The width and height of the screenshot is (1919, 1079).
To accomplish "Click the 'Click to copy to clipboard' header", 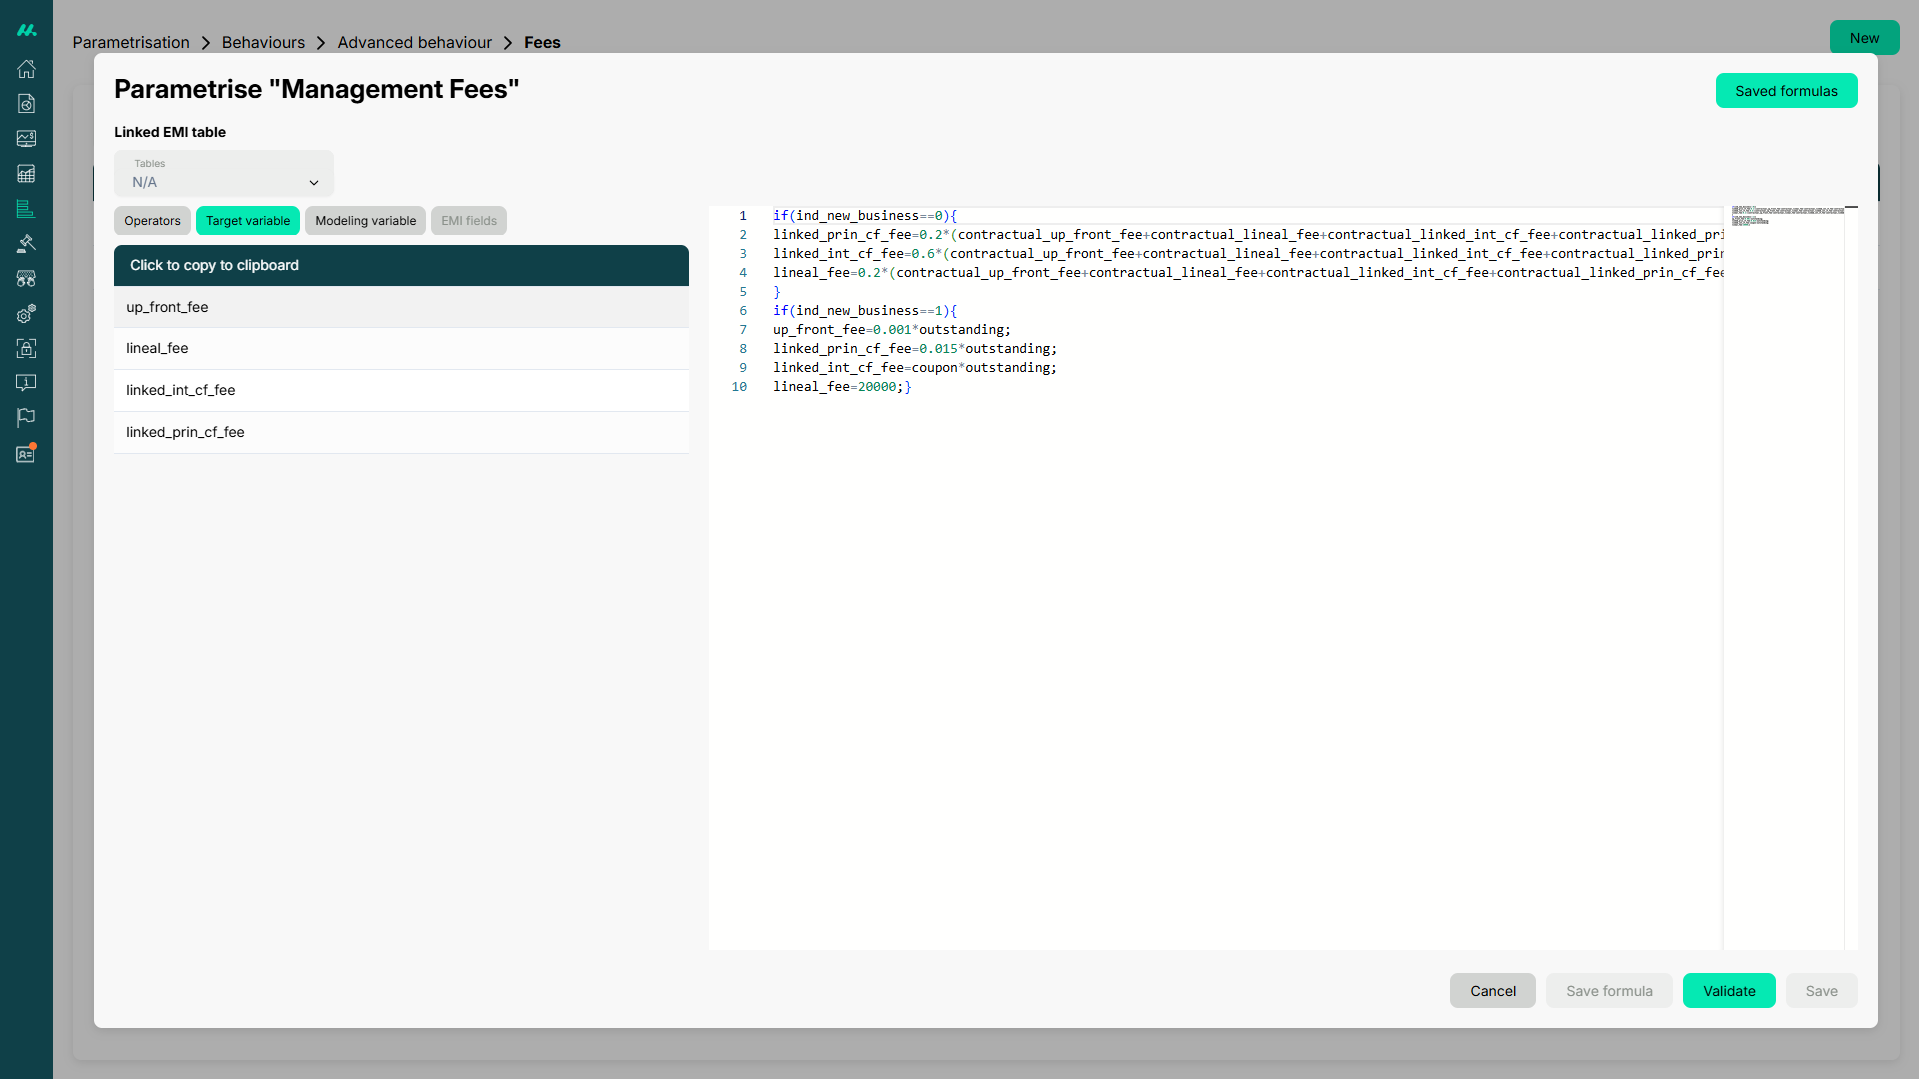I will (x=401, y=265).
